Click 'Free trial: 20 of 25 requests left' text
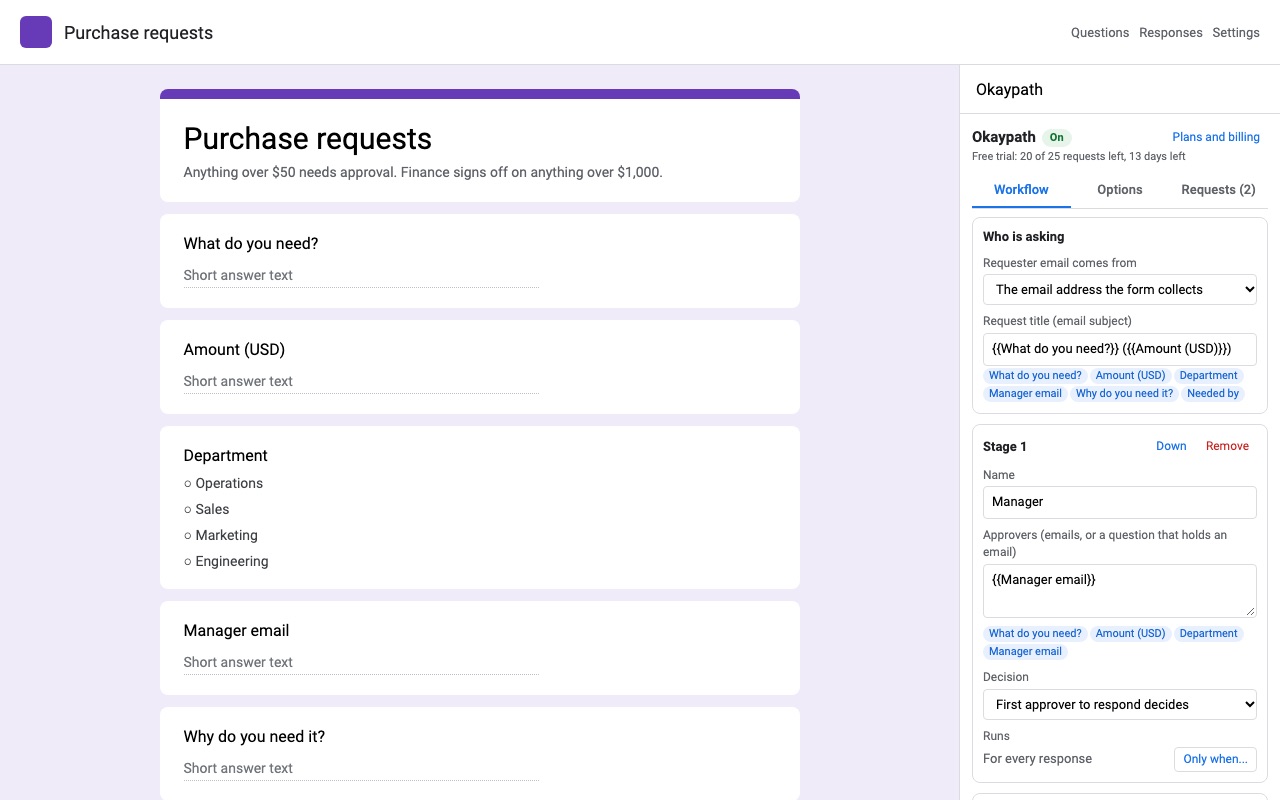The image size is (1280, 800). (x=1078, y=157)
